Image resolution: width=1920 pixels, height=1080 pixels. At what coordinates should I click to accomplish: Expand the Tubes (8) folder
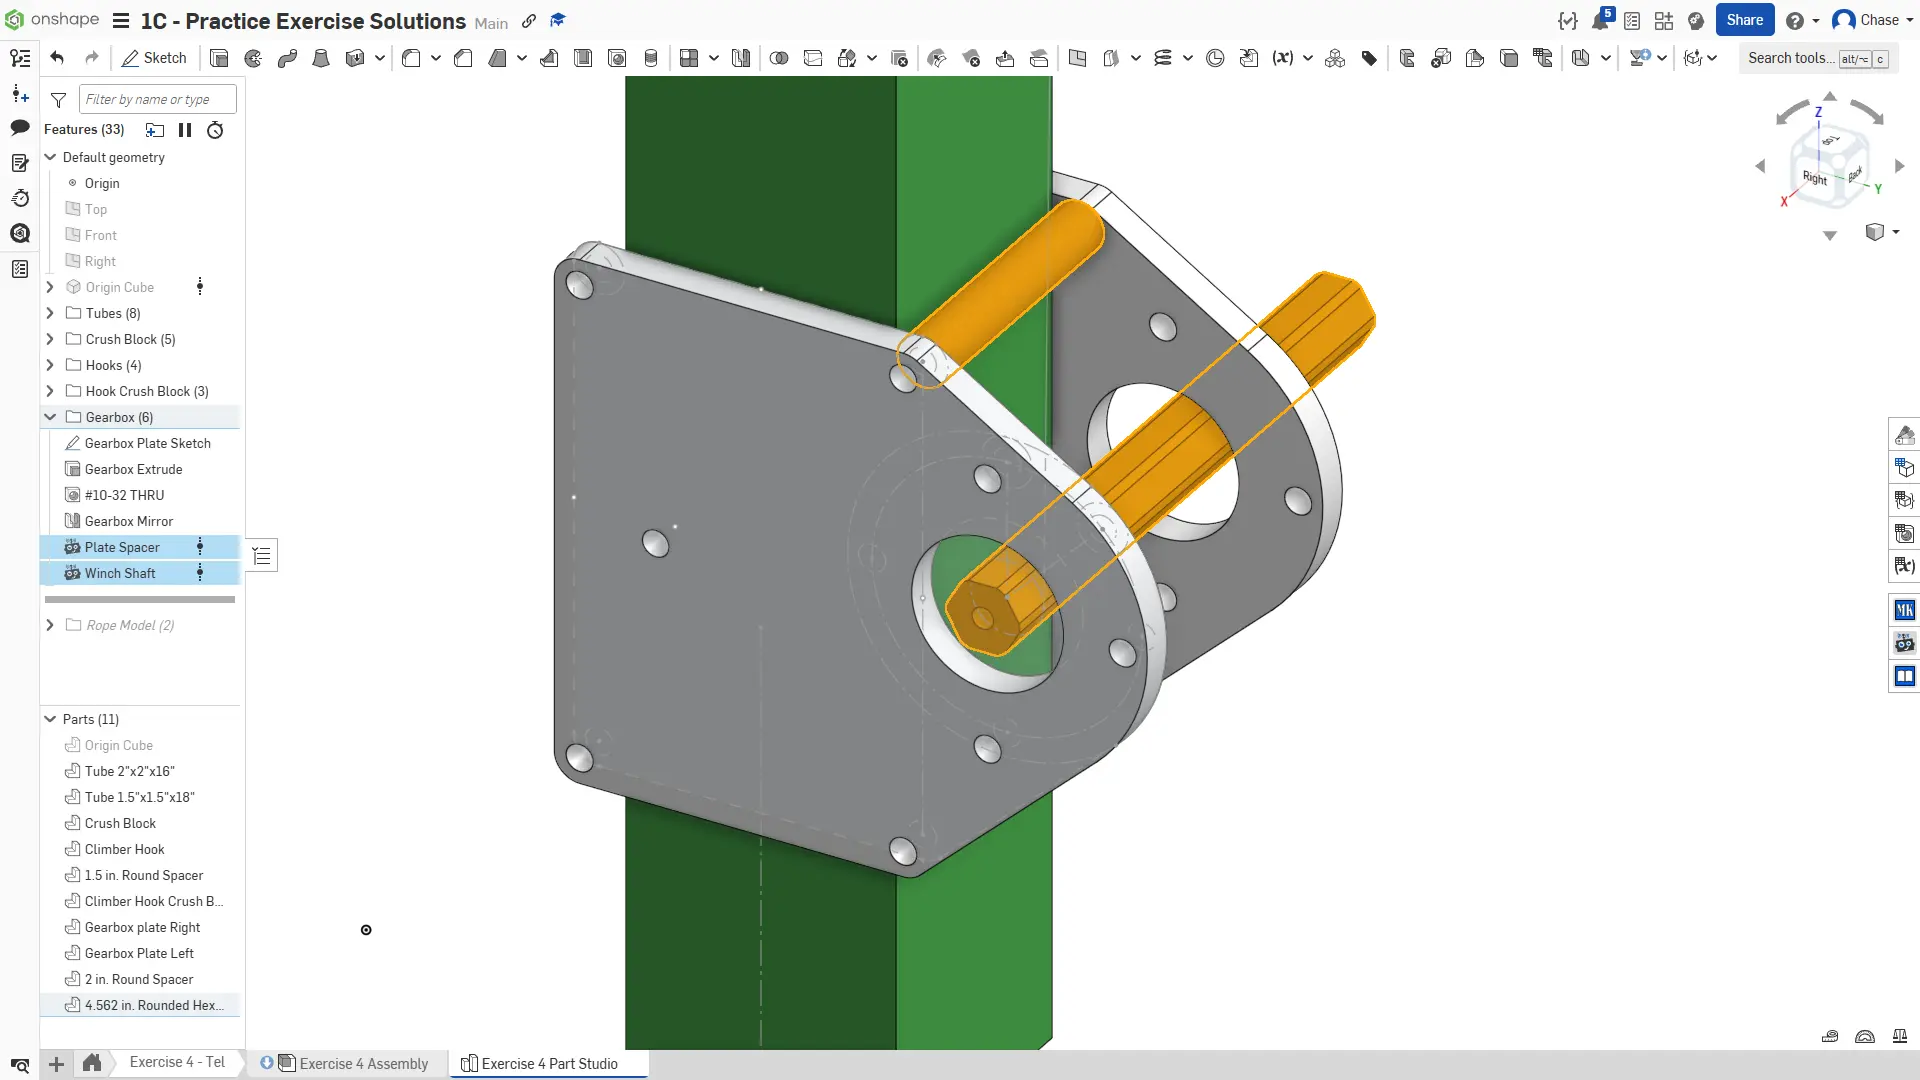[50, 313]
